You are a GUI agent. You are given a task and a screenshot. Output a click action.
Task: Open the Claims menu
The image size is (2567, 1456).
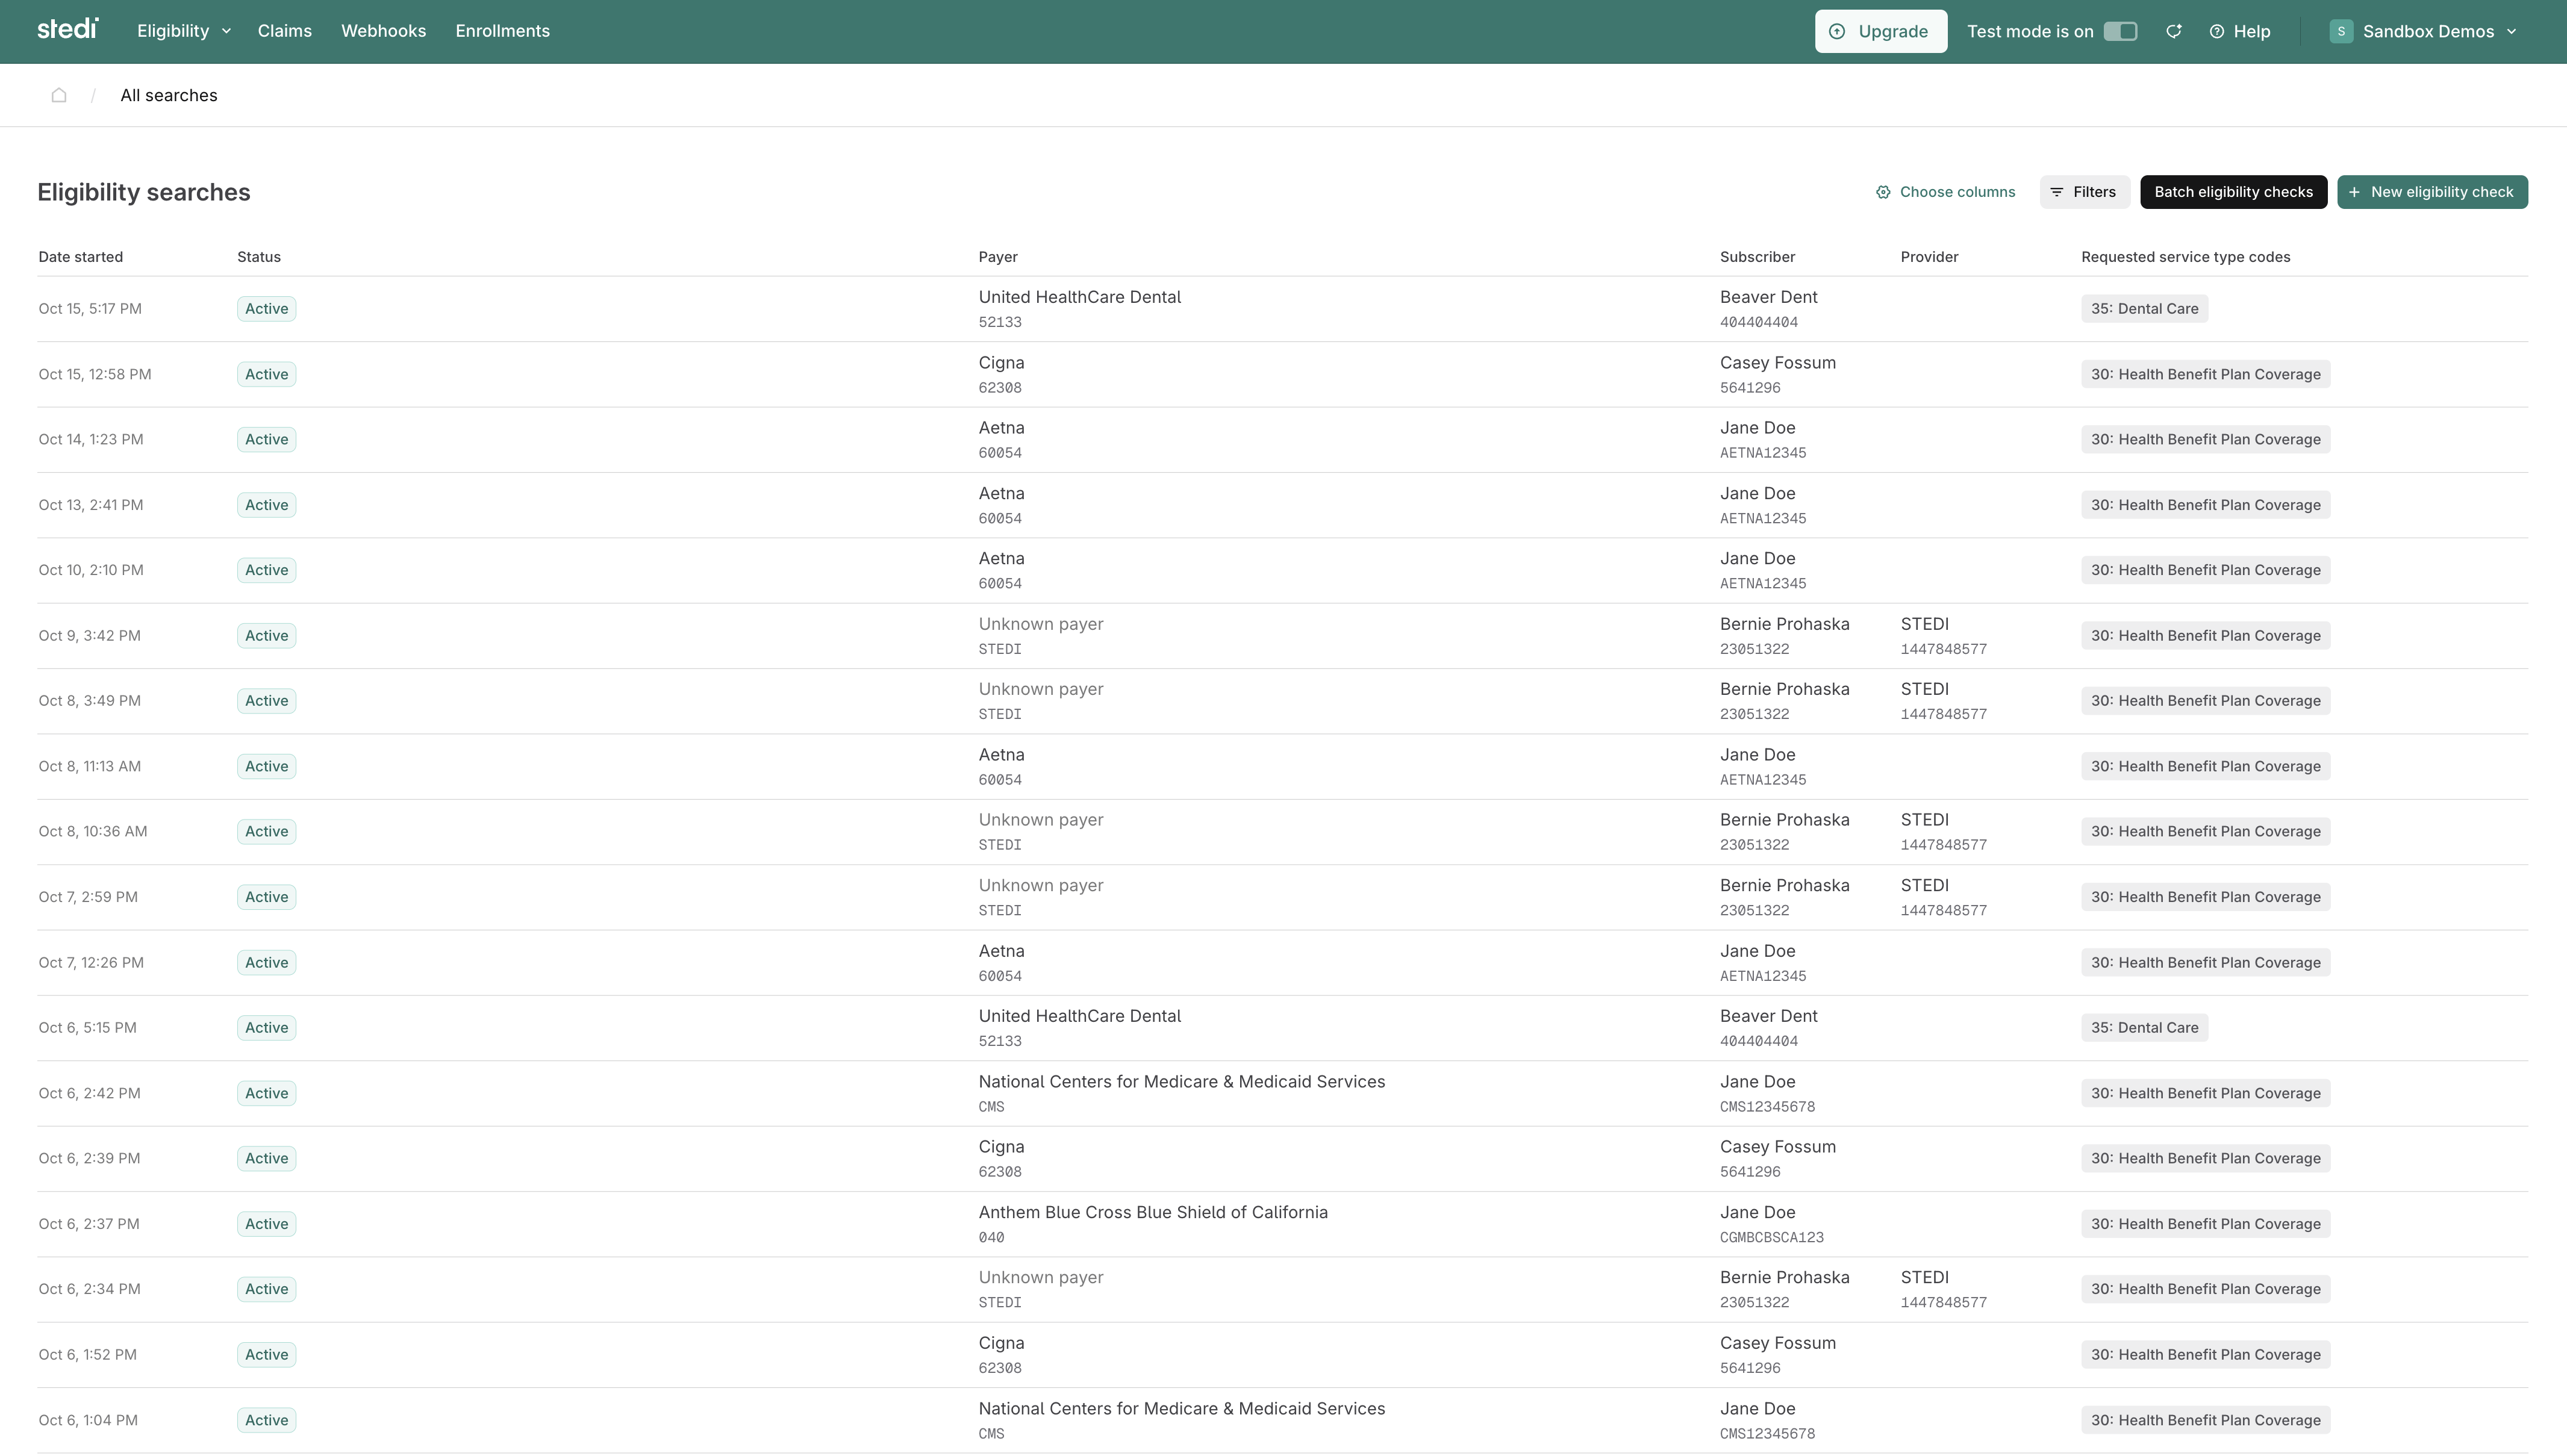coord(284,31)
